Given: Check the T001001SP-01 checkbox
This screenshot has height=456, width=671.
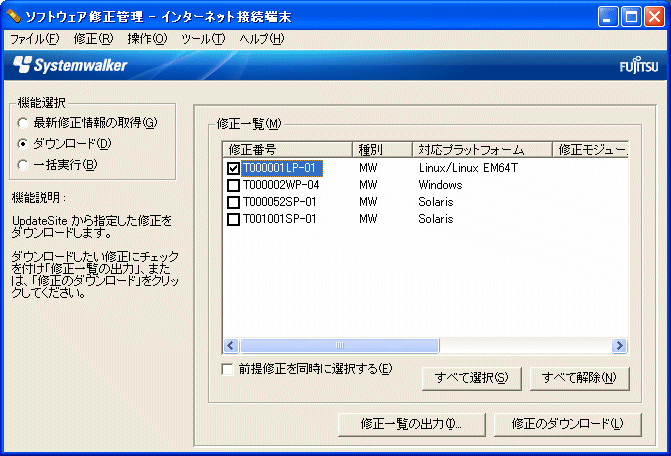Looking at the screenshot, I should click(x=233, y=219).
